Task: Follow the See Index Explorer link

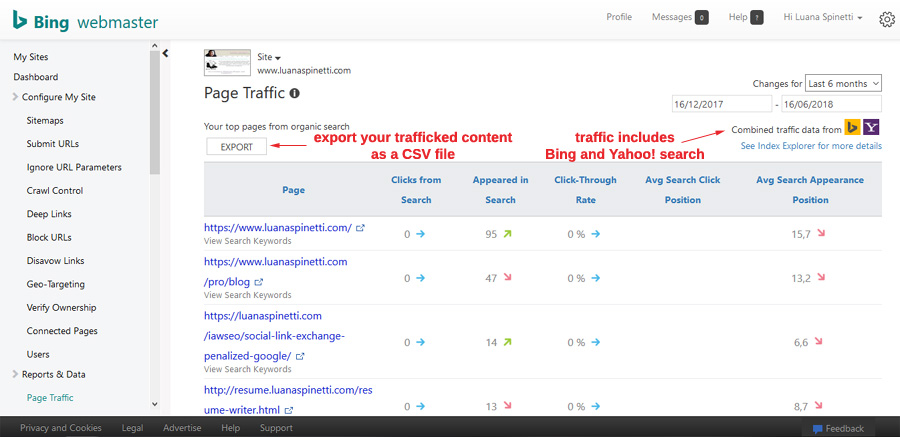Action: coord(811,146)
